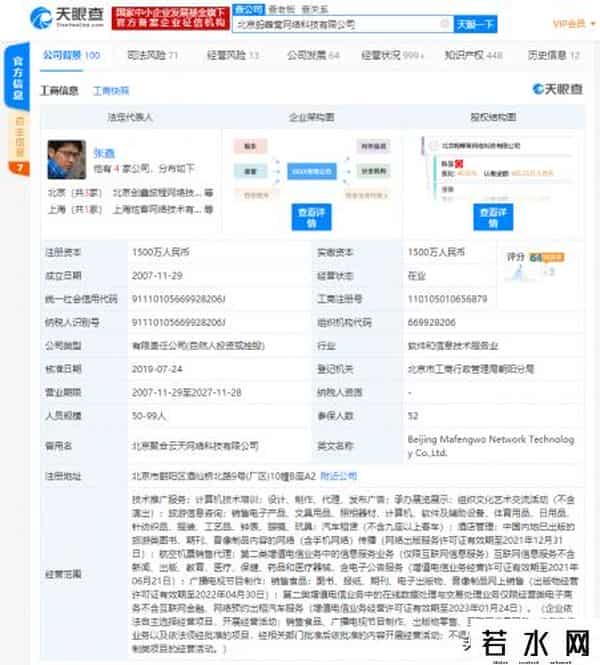Switch to the 经营风险 13 tab
600x665 pixels.
[233, 55]
